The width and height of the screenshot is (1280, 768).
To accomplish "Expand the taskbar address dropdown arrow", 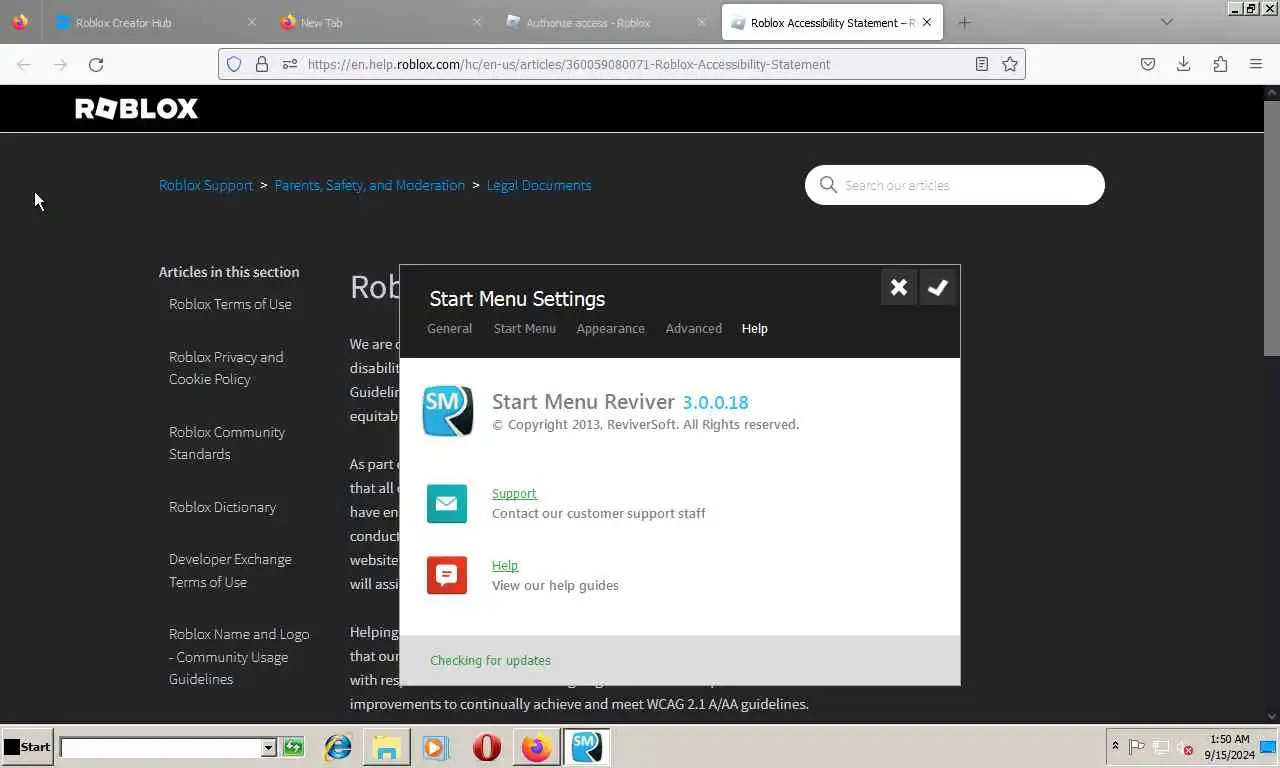I will pyautogui.click(x=268, y=748).
